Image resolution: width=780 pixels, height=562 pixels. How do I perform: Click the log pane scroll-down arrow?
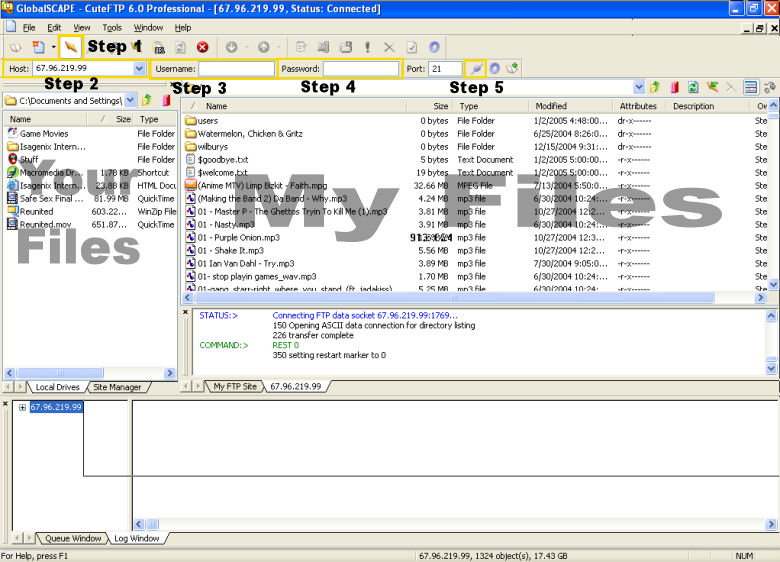coord(771,369)
